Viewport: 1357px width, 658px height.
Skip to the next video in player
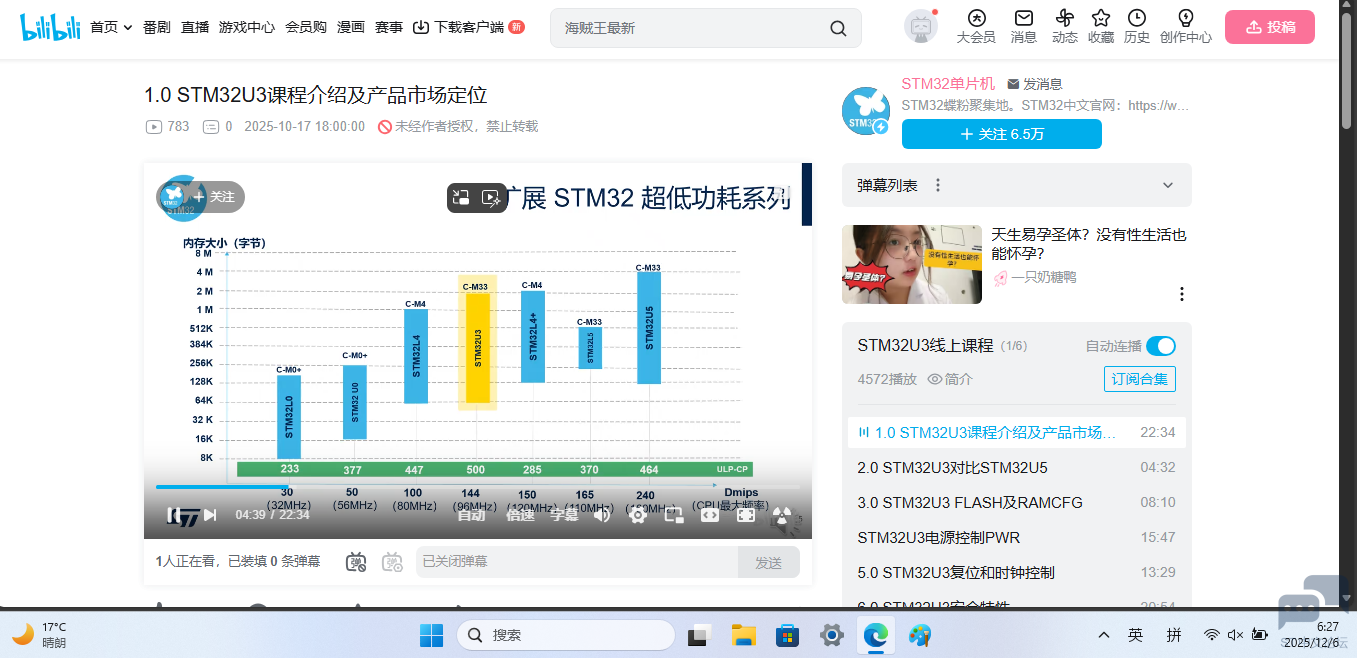tap(210, 515)
